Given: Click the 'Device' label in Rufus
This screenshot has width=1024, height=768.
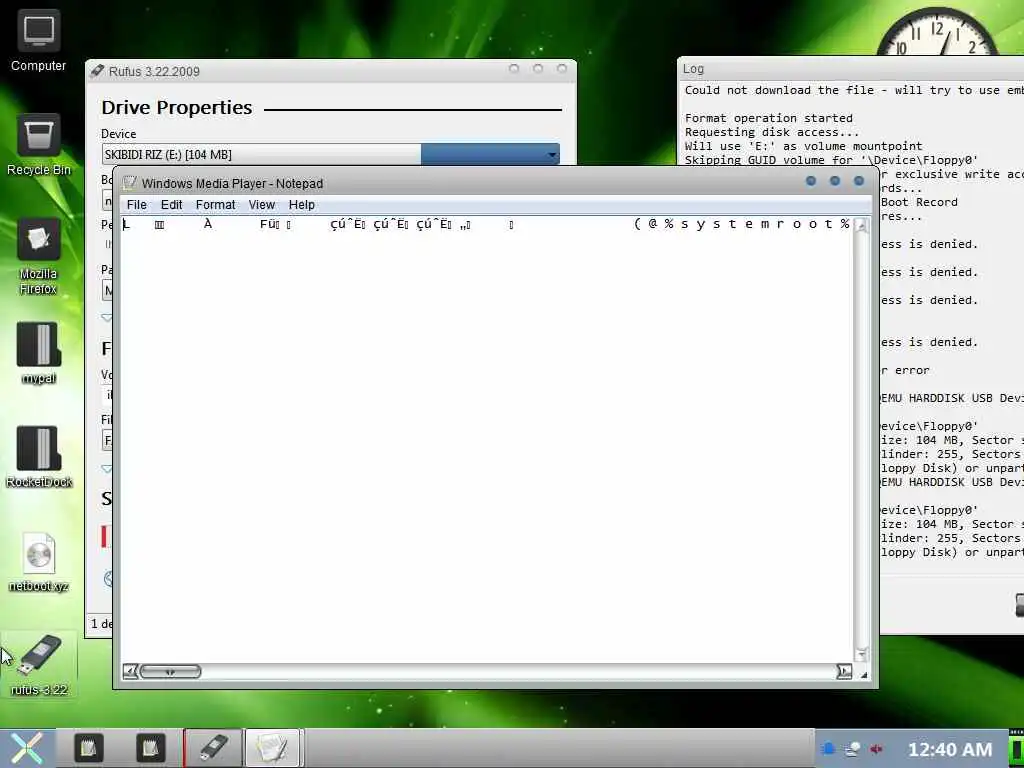Looking at the screenshot, I should coord(118,134).
